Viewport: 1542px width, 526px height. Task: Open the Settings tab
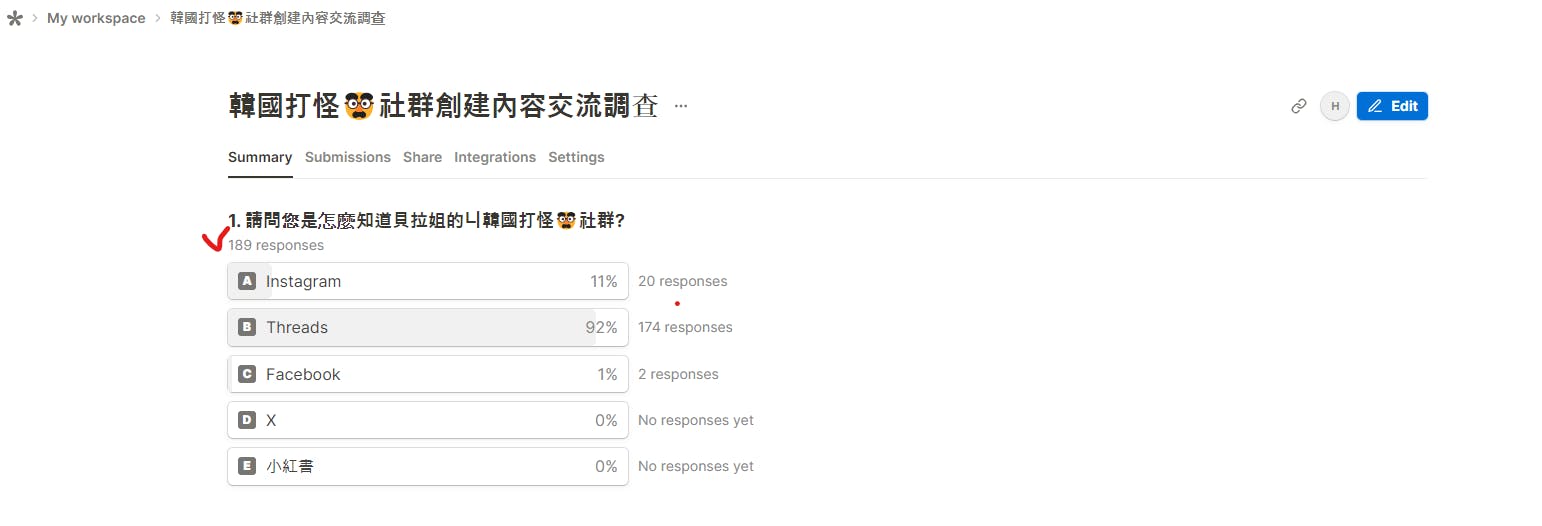(576, 157)
